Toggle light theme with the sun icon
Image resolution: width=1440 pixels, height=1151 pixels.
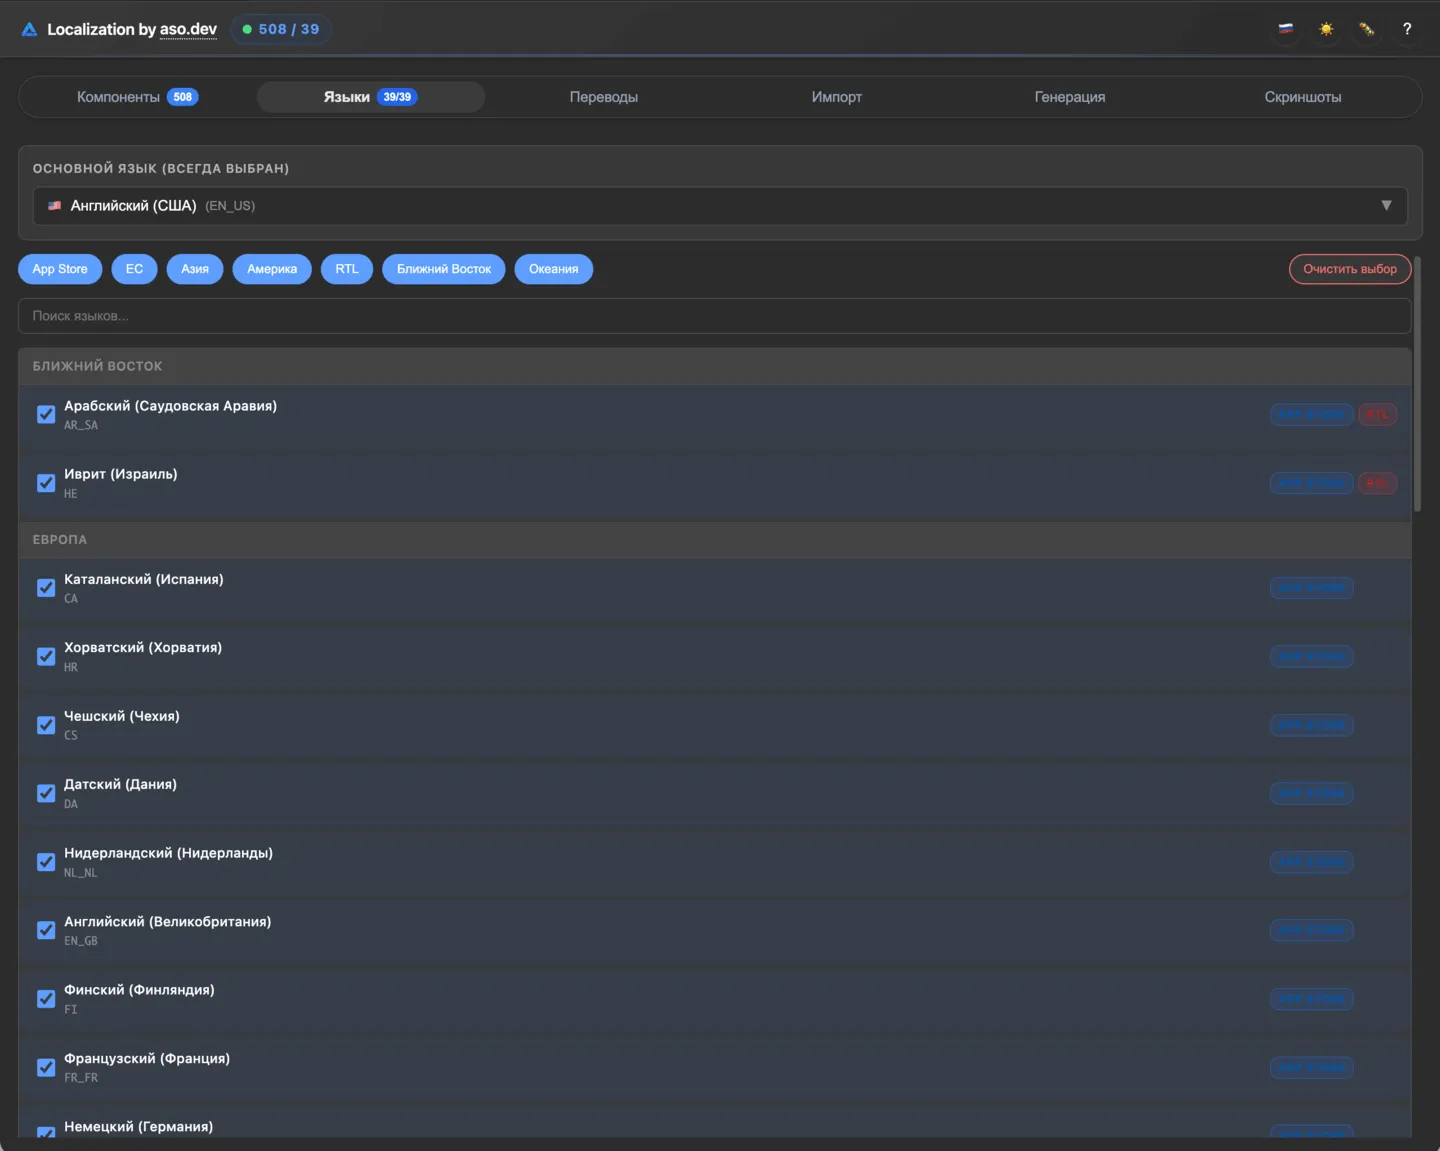(x=1326, y=29)
